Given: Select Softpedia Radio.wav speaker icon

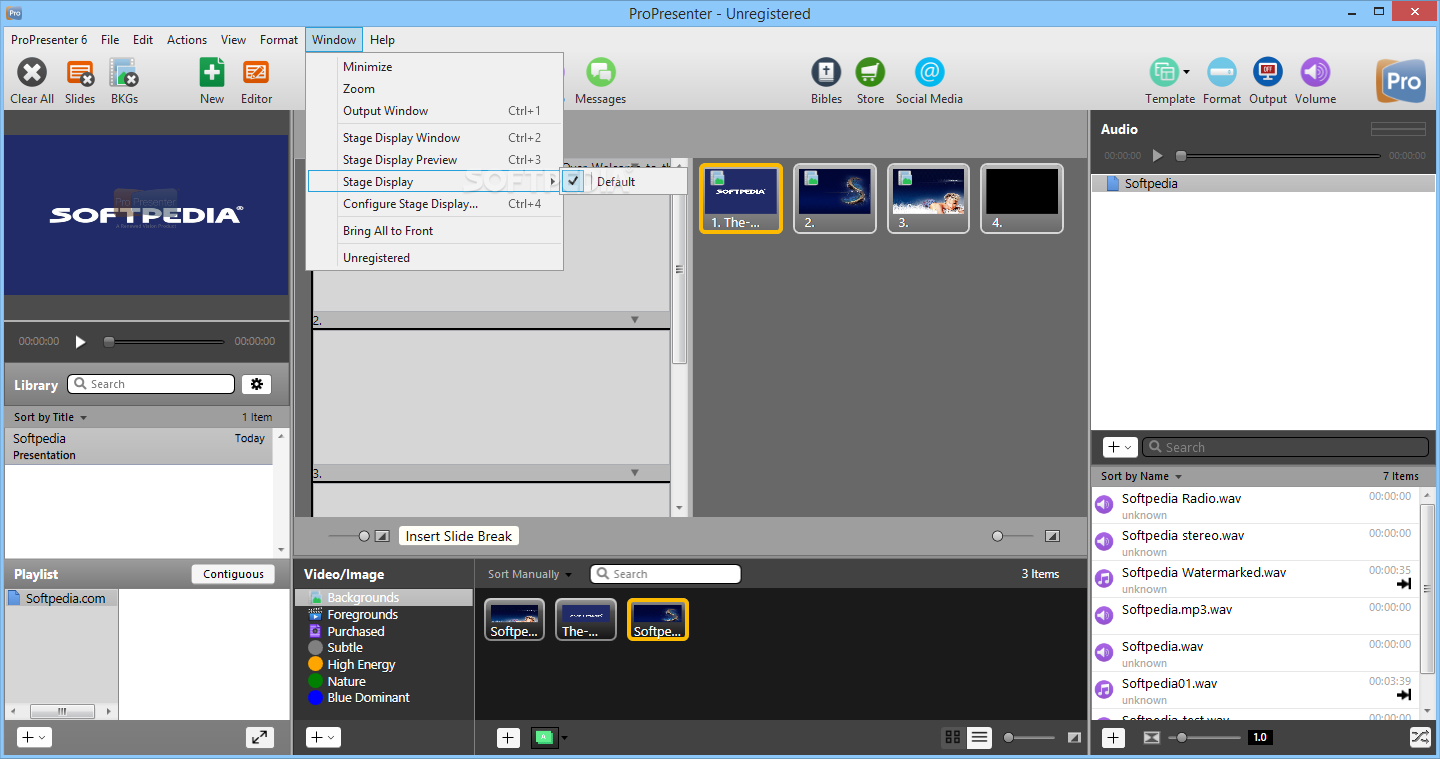Looking at the screenshot, I should 1104,504.
